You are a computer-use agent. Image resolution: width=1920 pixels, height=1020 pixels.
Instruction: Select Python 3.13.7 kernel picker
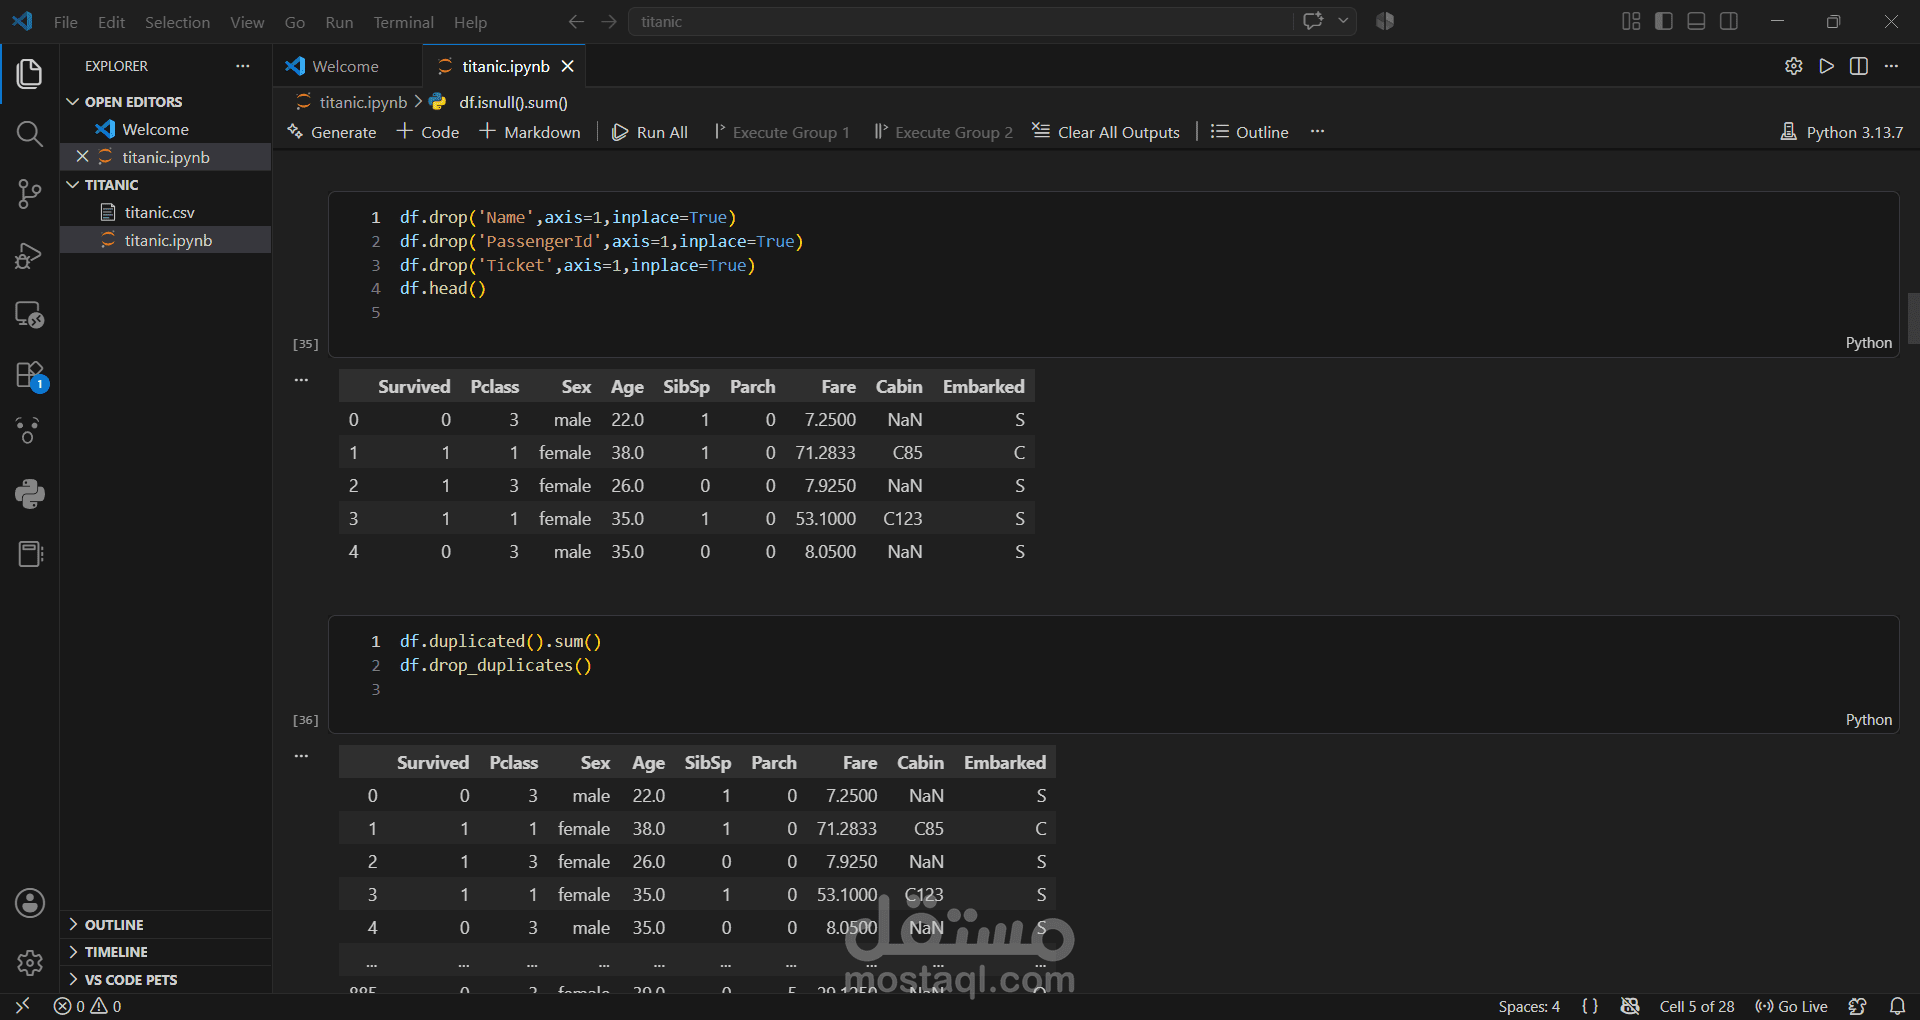coord(1842,132)
